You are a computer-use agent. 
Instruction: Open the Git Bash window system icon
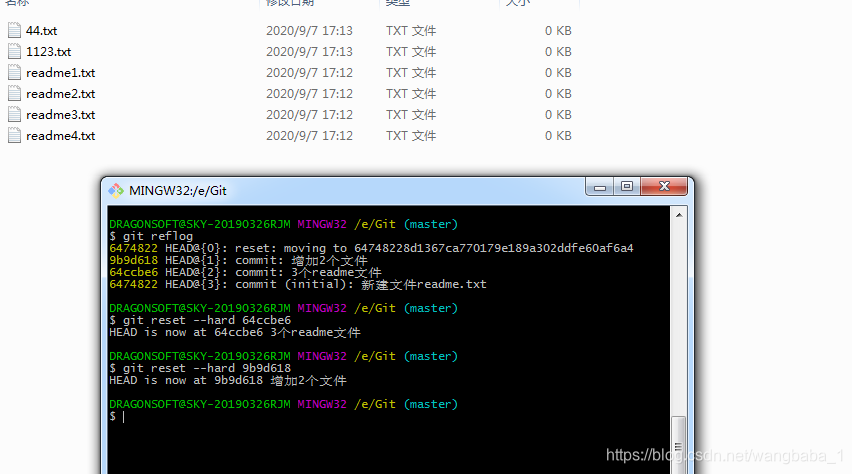click(x=116, y=191)
